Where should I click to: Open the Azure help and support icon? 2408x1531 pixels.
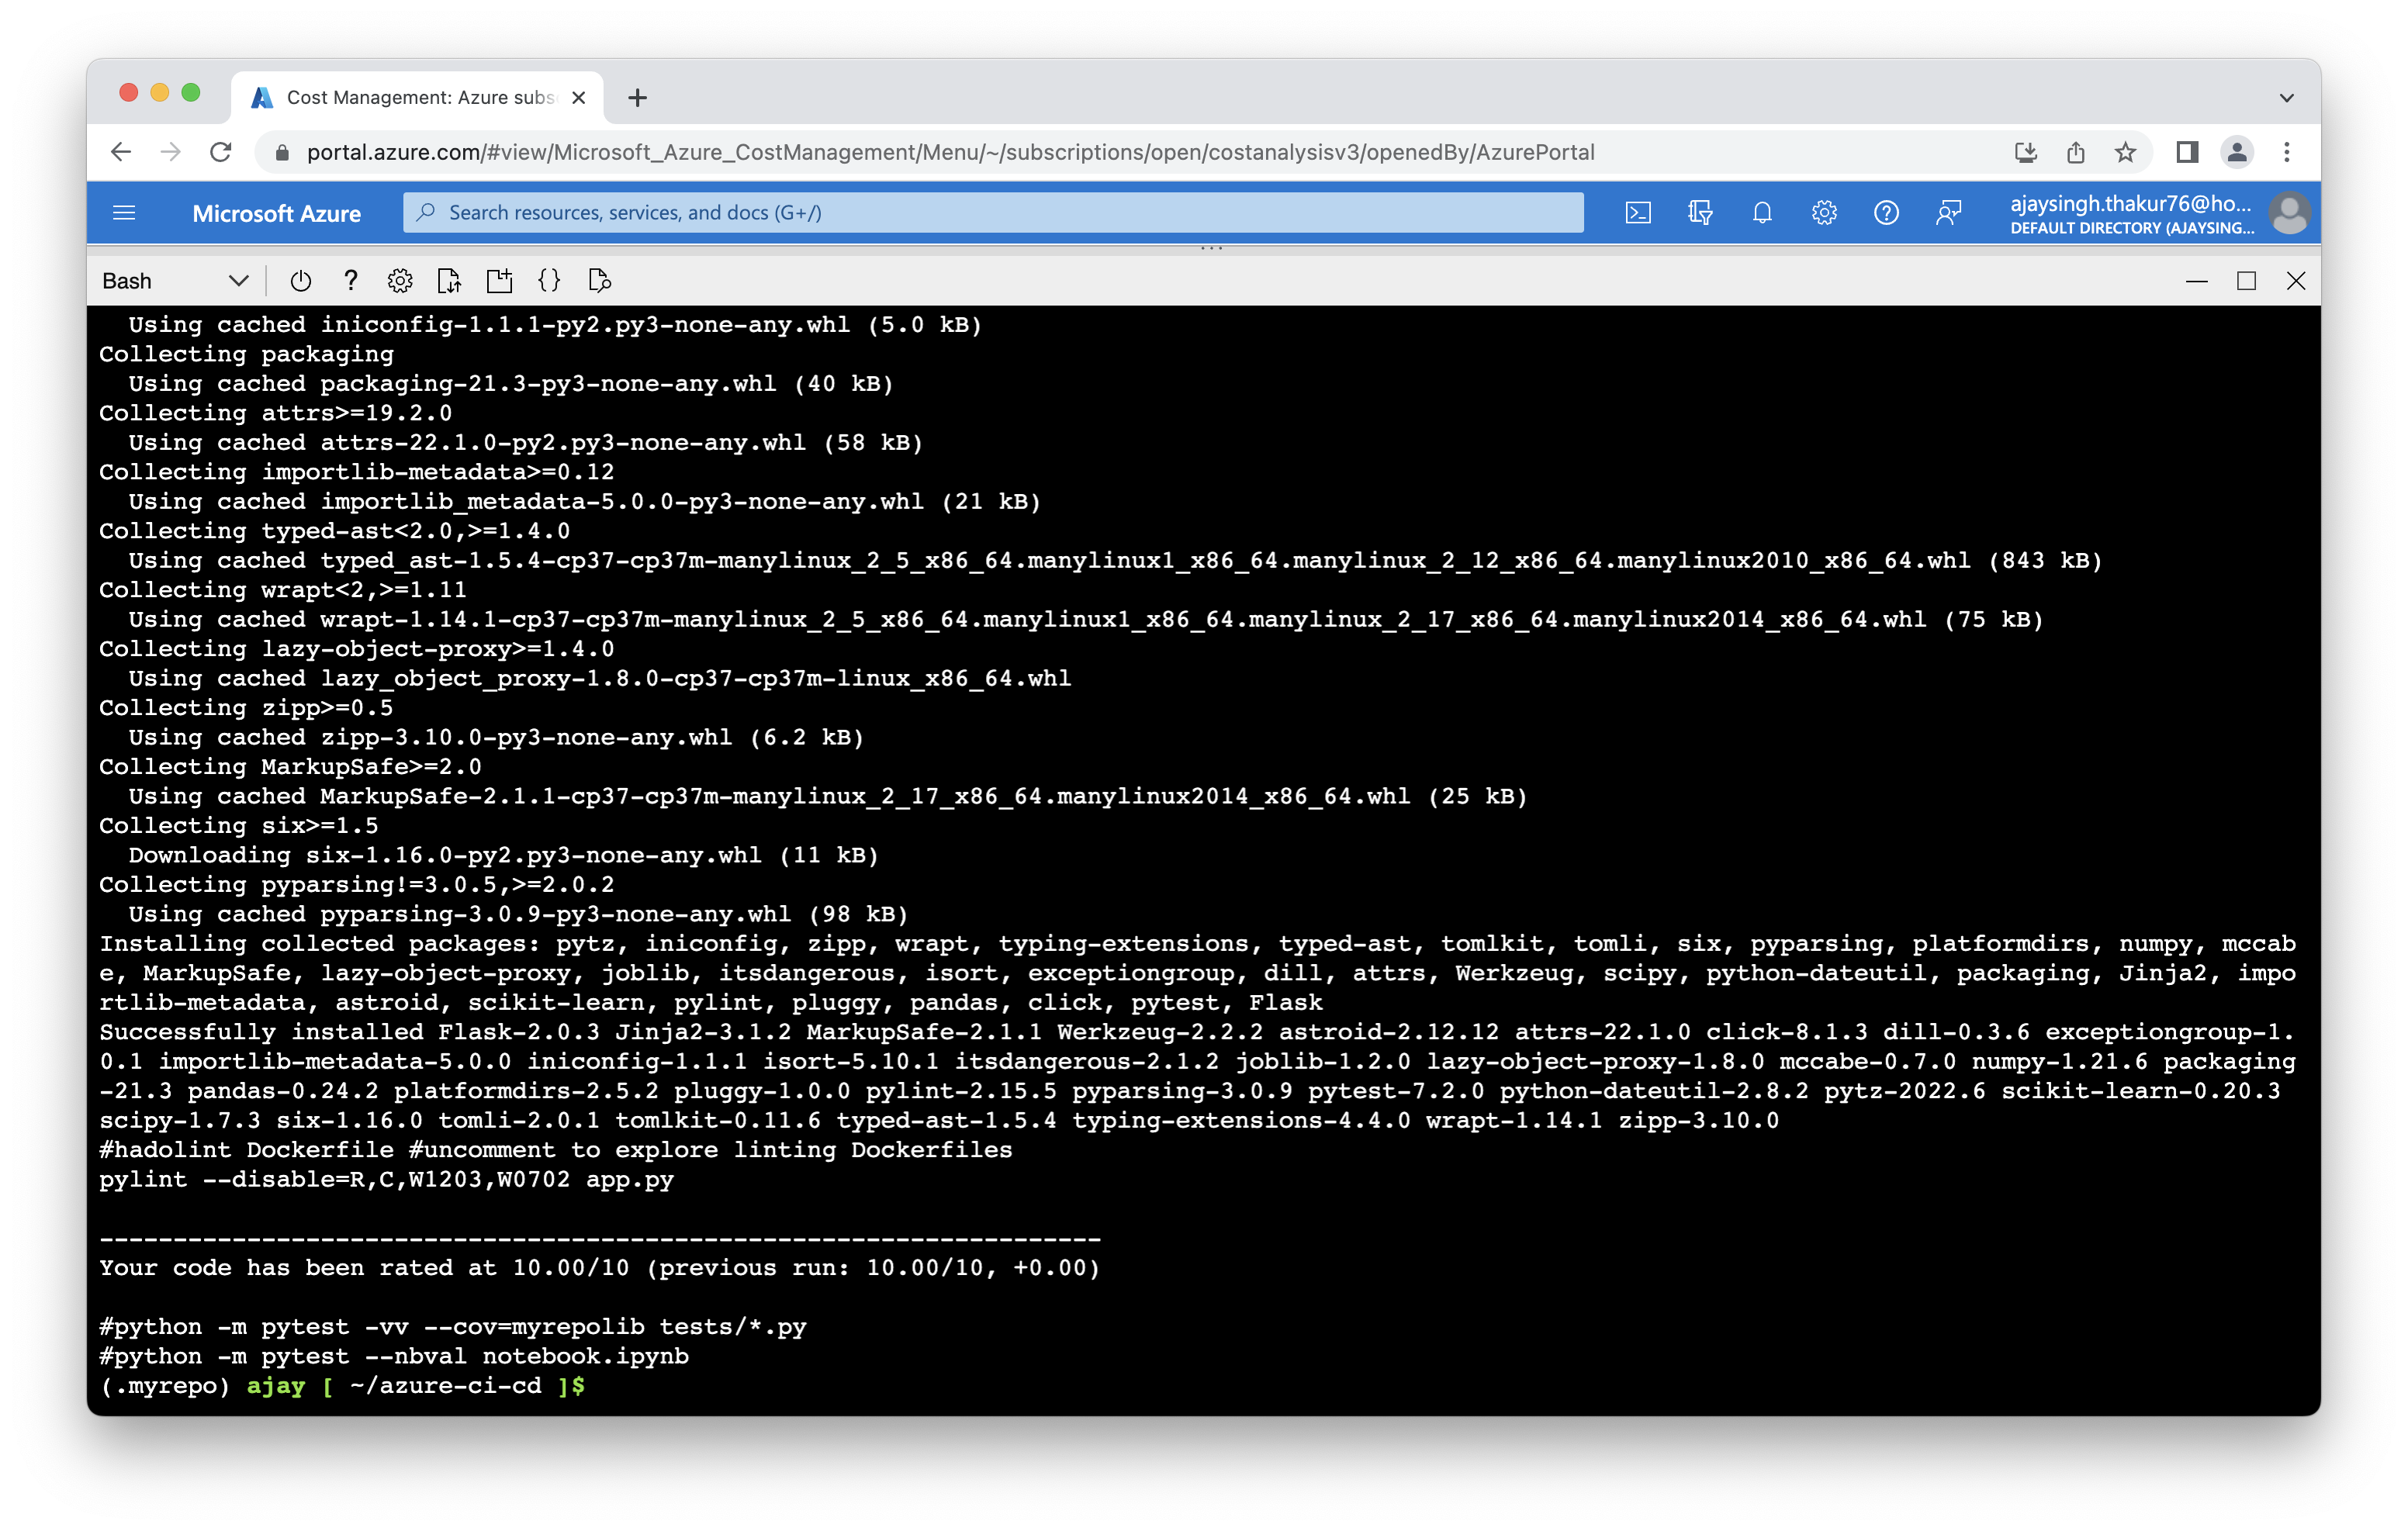pyautogui.click(x=1886, y=213)
